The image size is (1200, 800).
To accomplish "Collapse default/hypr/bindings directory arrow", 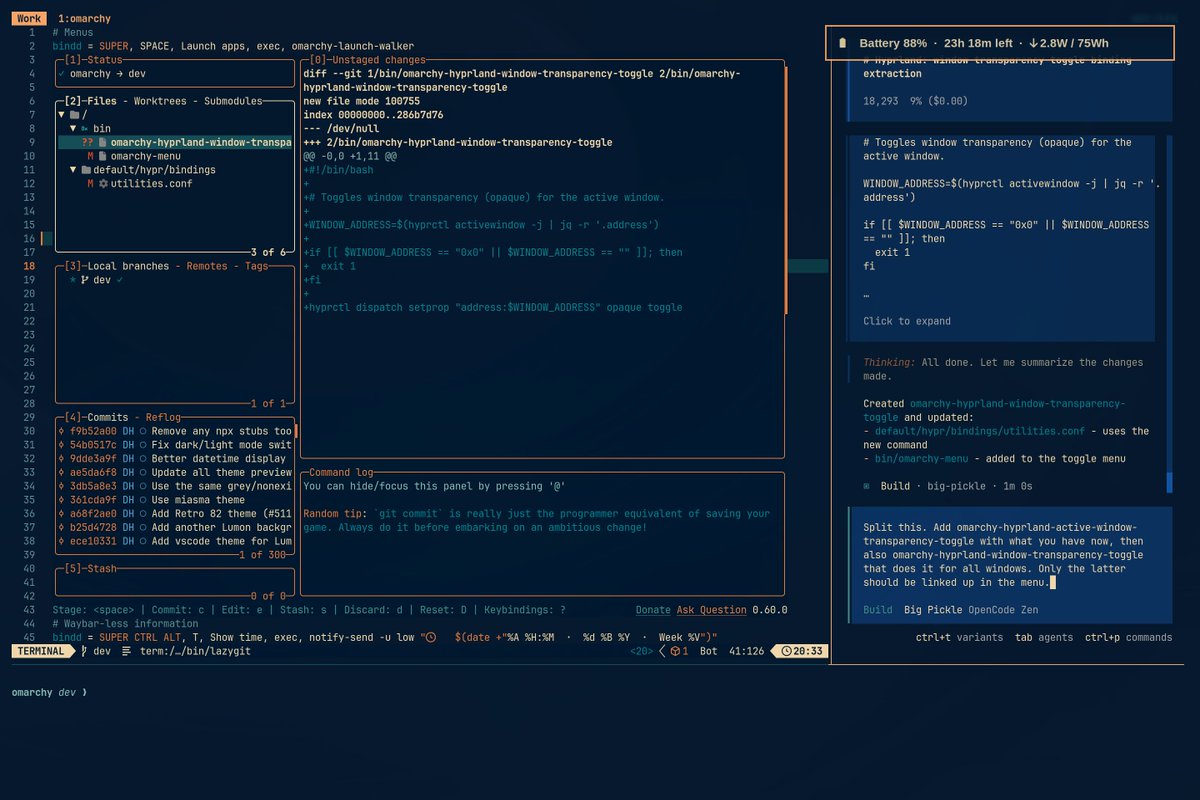I will tap(73, 170).
